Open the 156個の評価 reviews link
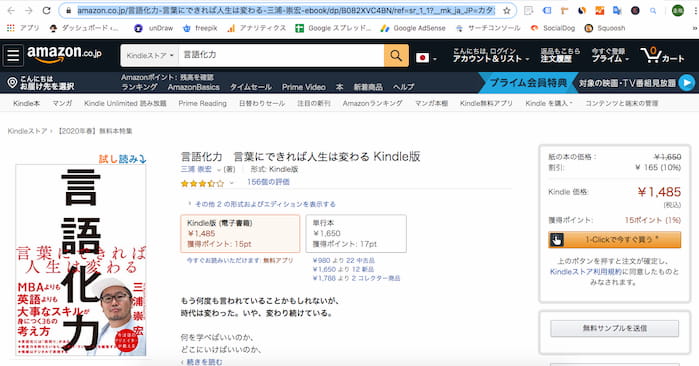This screenshot has height=366, width=699. pos(268,182)
